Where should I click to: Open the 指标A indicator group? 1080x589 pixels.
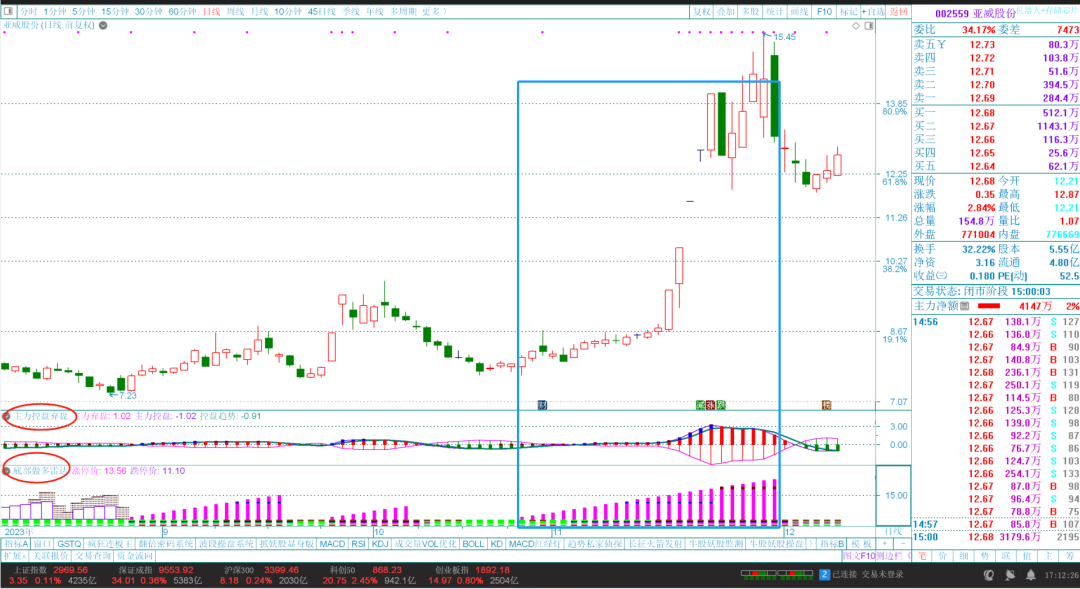coord(15,544)
